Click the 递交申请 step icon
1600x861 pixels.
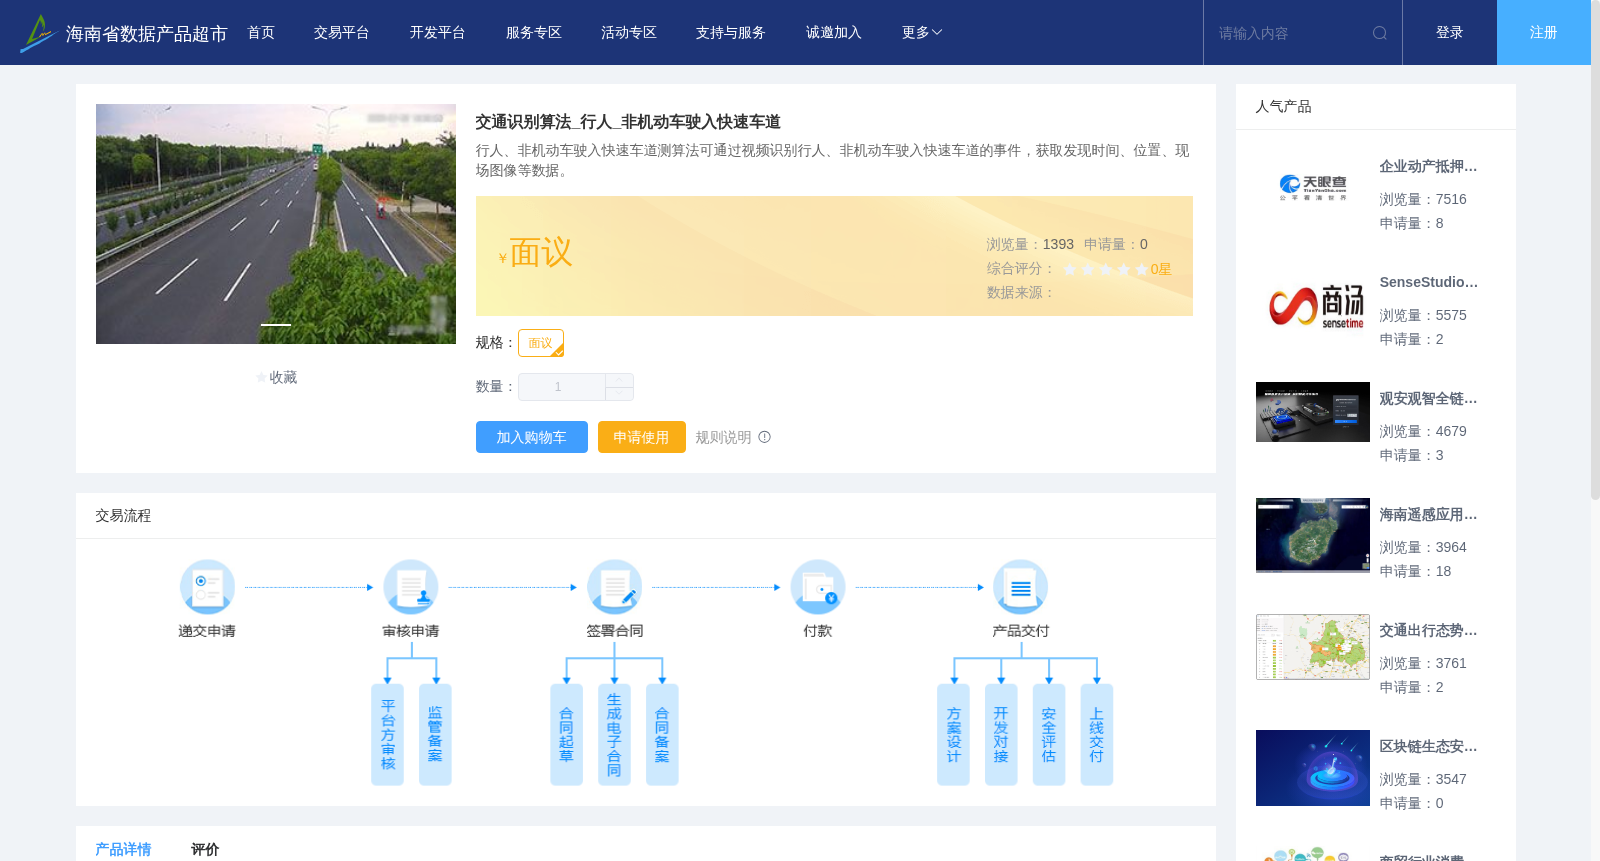207,587
